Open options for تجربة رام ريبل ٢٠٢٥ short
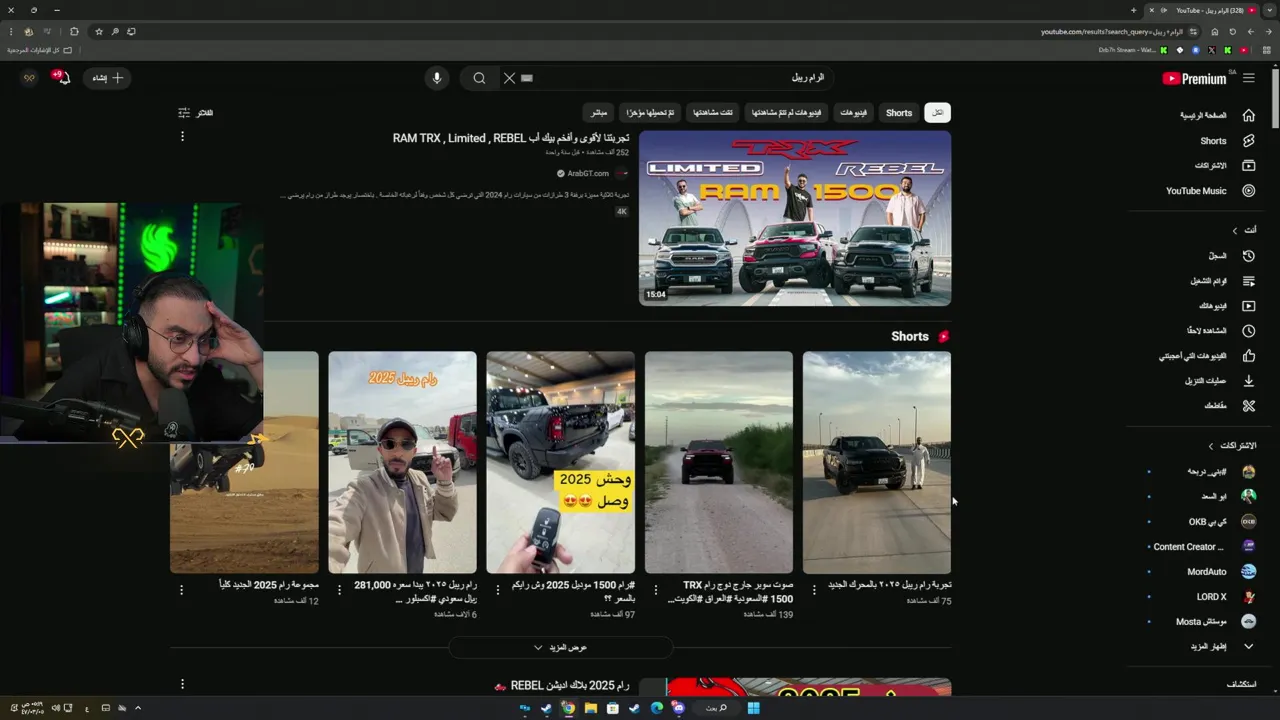 pos(814,590)
